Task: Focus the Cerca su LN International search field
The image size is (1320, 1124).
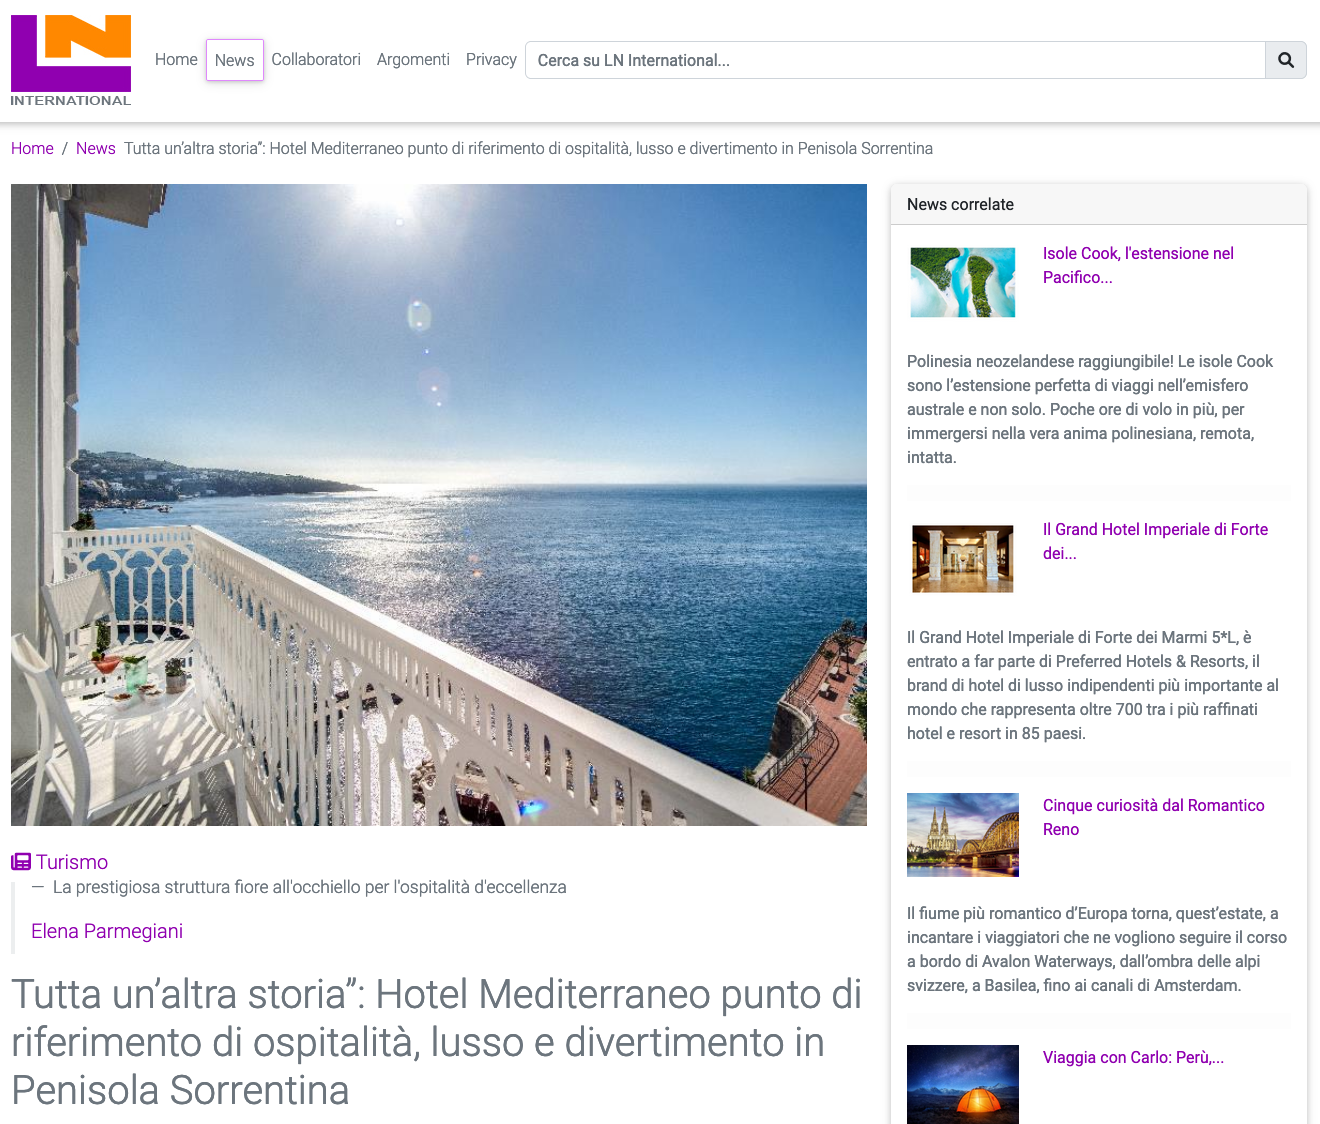Action: click(895, 60)
